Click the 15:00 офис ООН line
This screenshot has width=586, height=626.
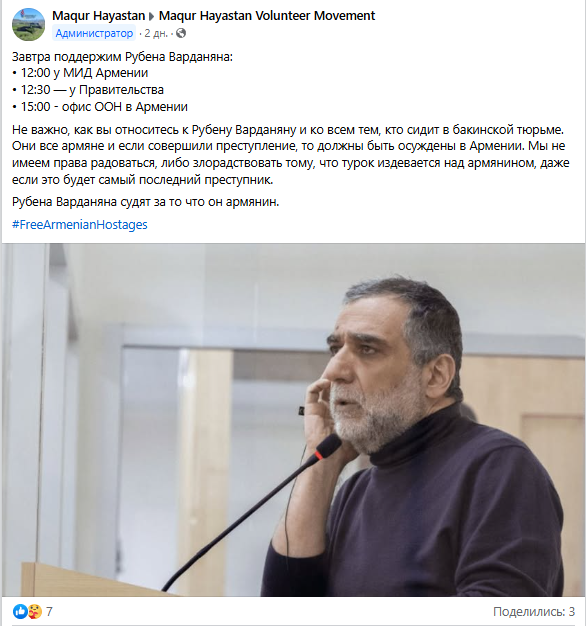point(100,107)
